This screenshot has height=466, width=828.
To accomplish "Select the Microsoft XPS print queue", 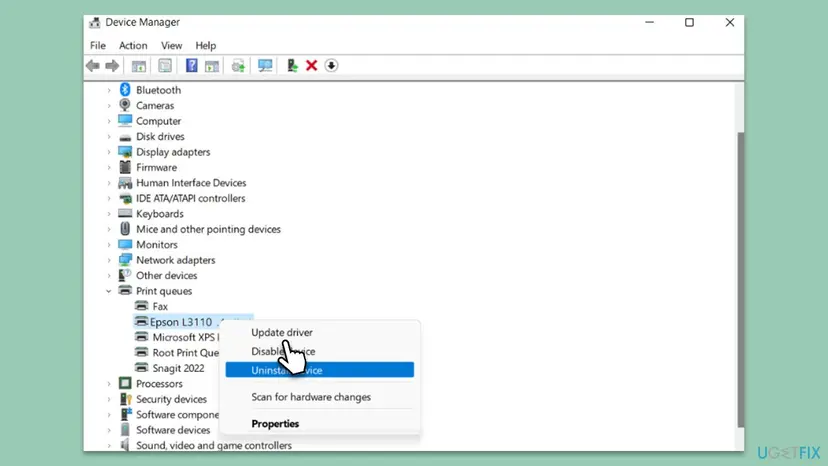I will pyautogui.click(x=185, y=337).
